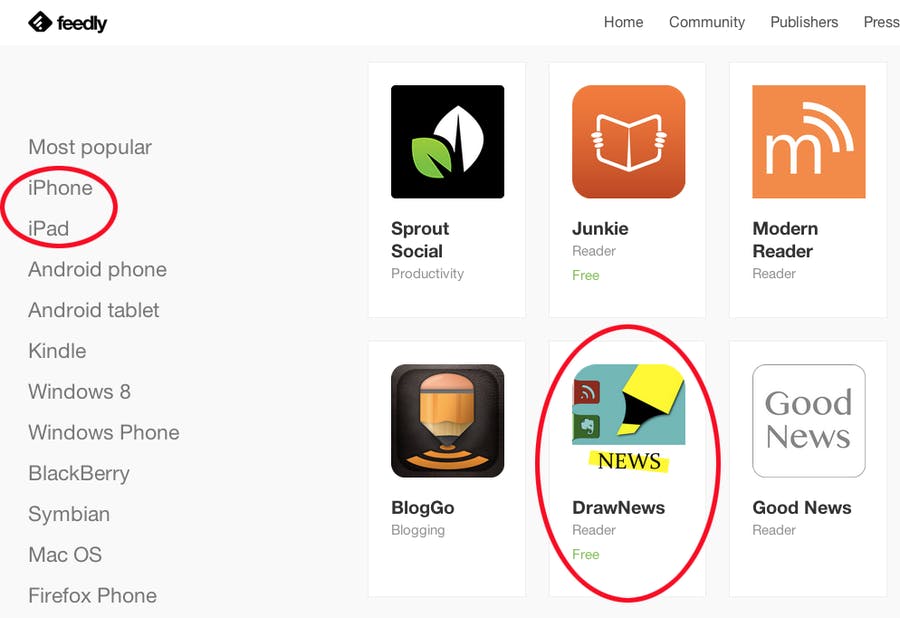The width and height of the screenshot is (900, 618).
Task: Select the Junkie orange book icon
Action: coord(629,142)
